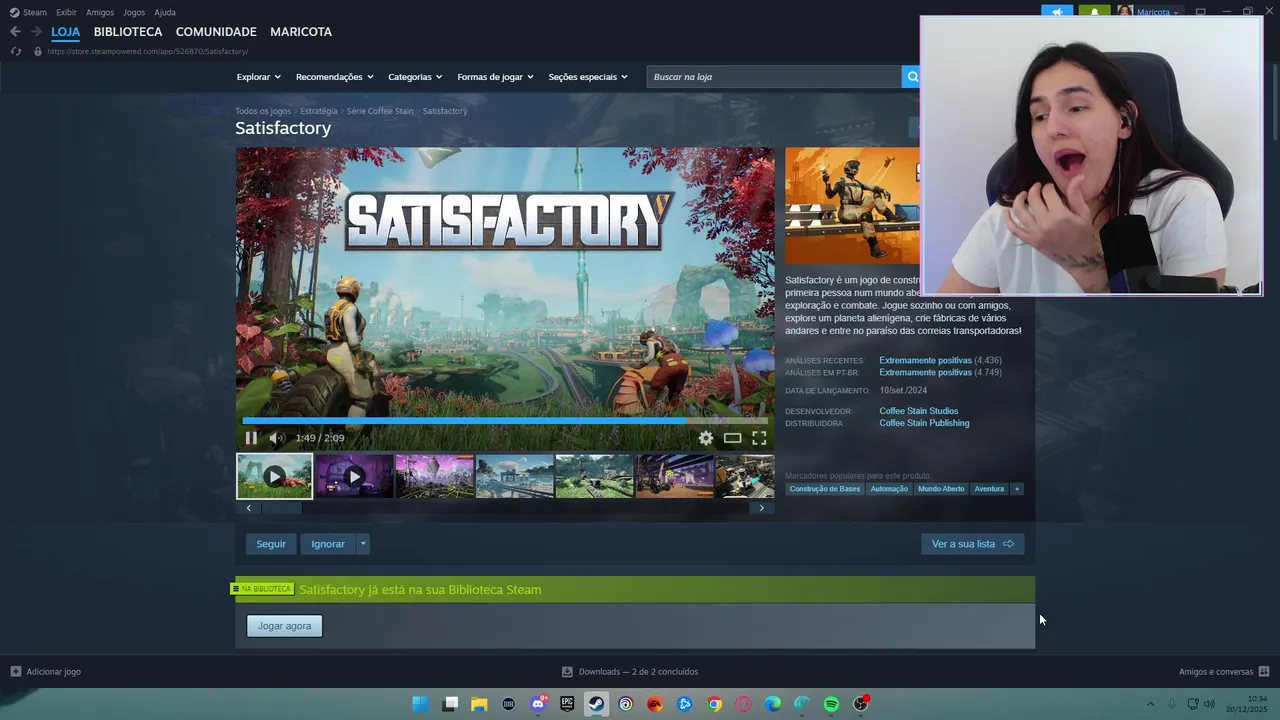1280x720 pixels.
Task: Open Coffee Stain Studios developer link
Action: click(x=918, y=411)
